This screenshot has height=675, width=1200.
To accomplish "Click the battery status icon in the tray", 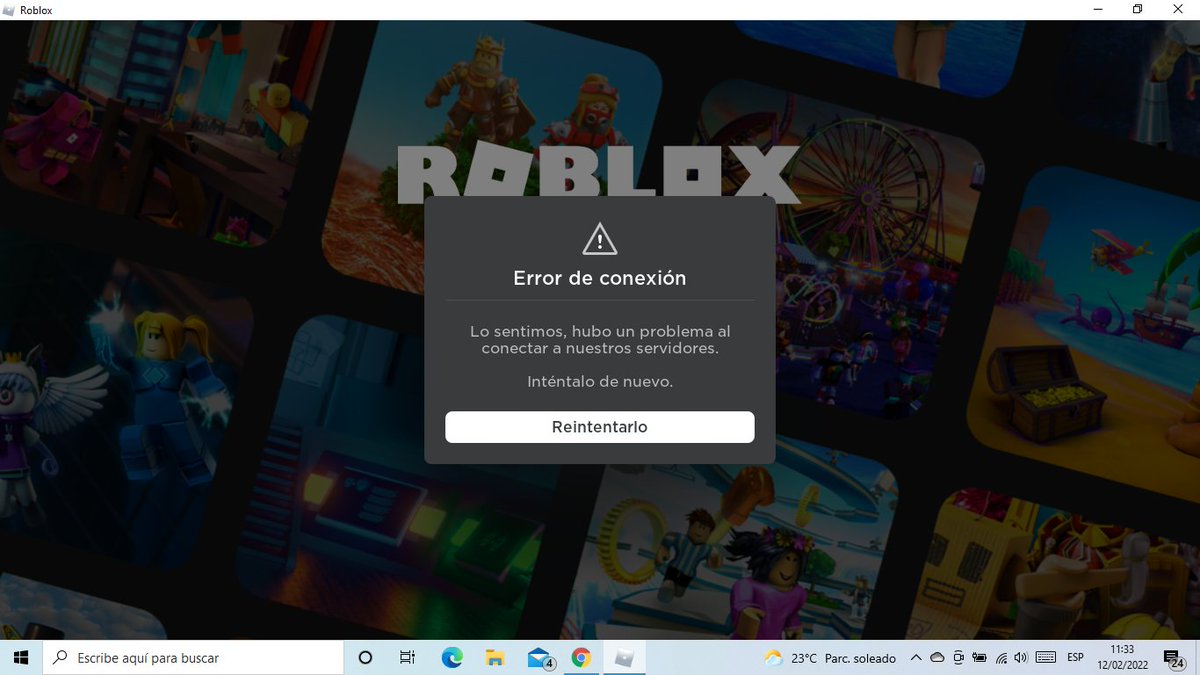I will (979, 658).
